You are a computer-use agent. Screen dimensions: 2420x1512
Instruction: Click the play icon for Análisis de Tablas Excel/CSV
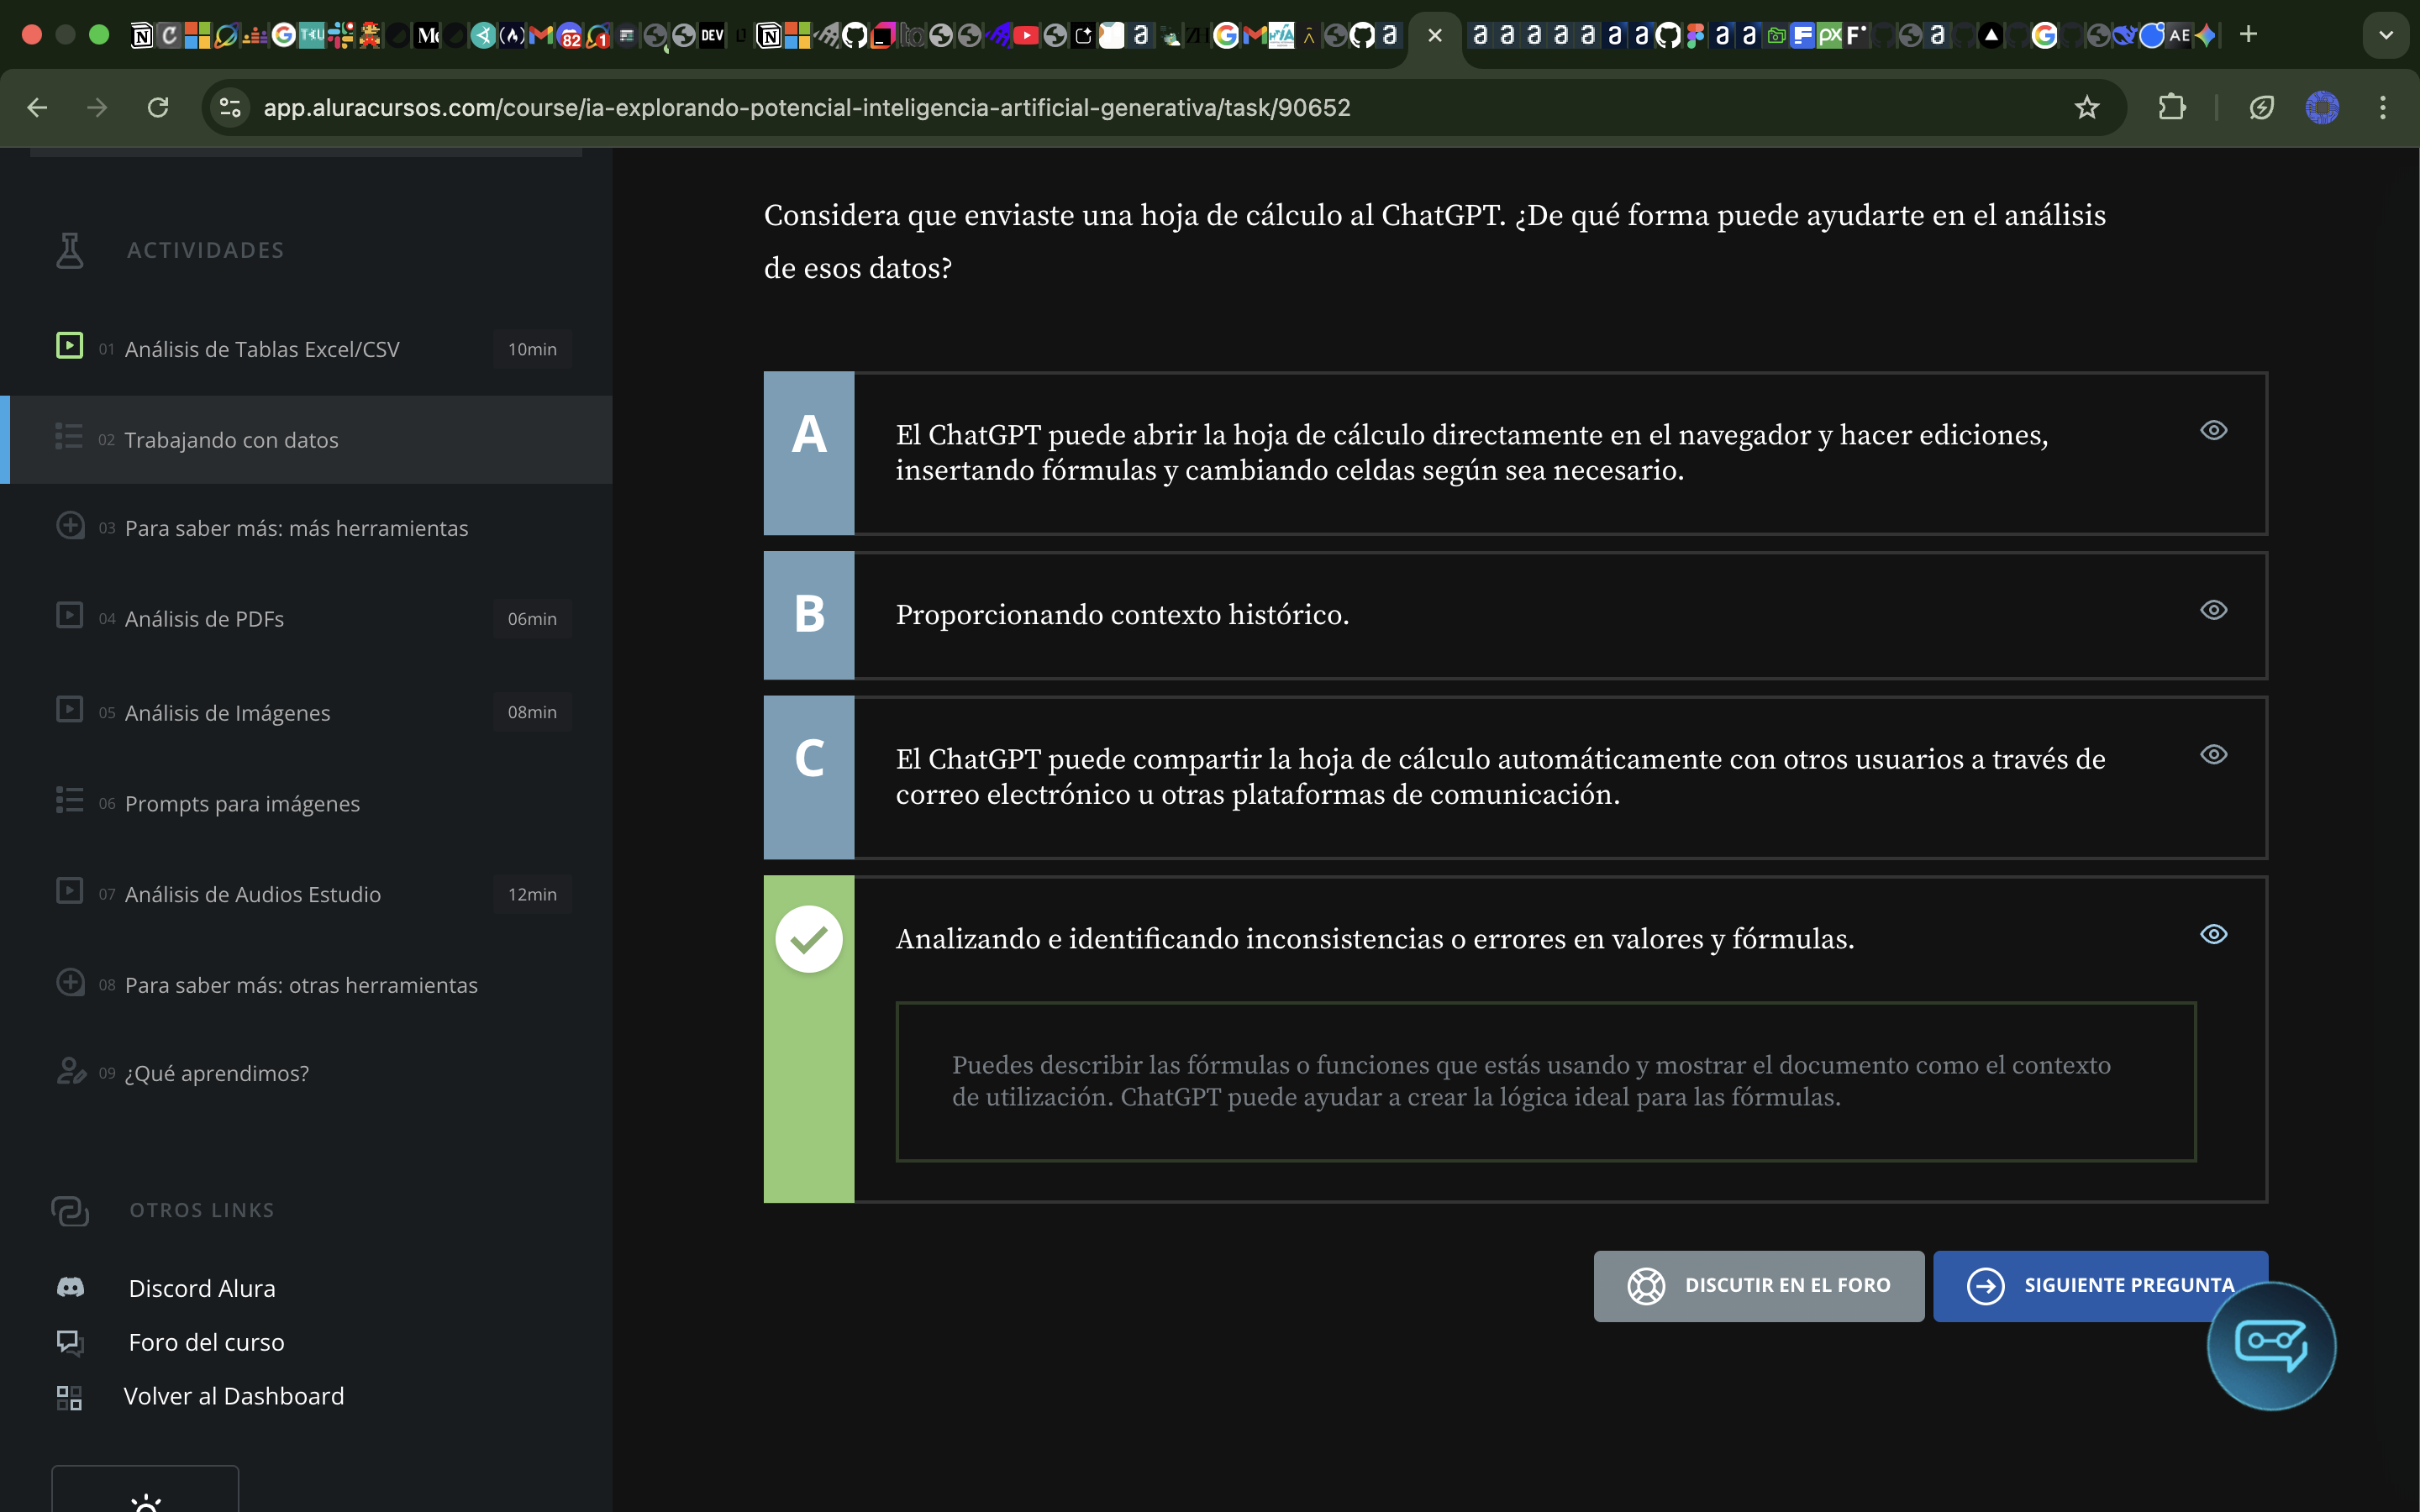(x=69, y=346)
